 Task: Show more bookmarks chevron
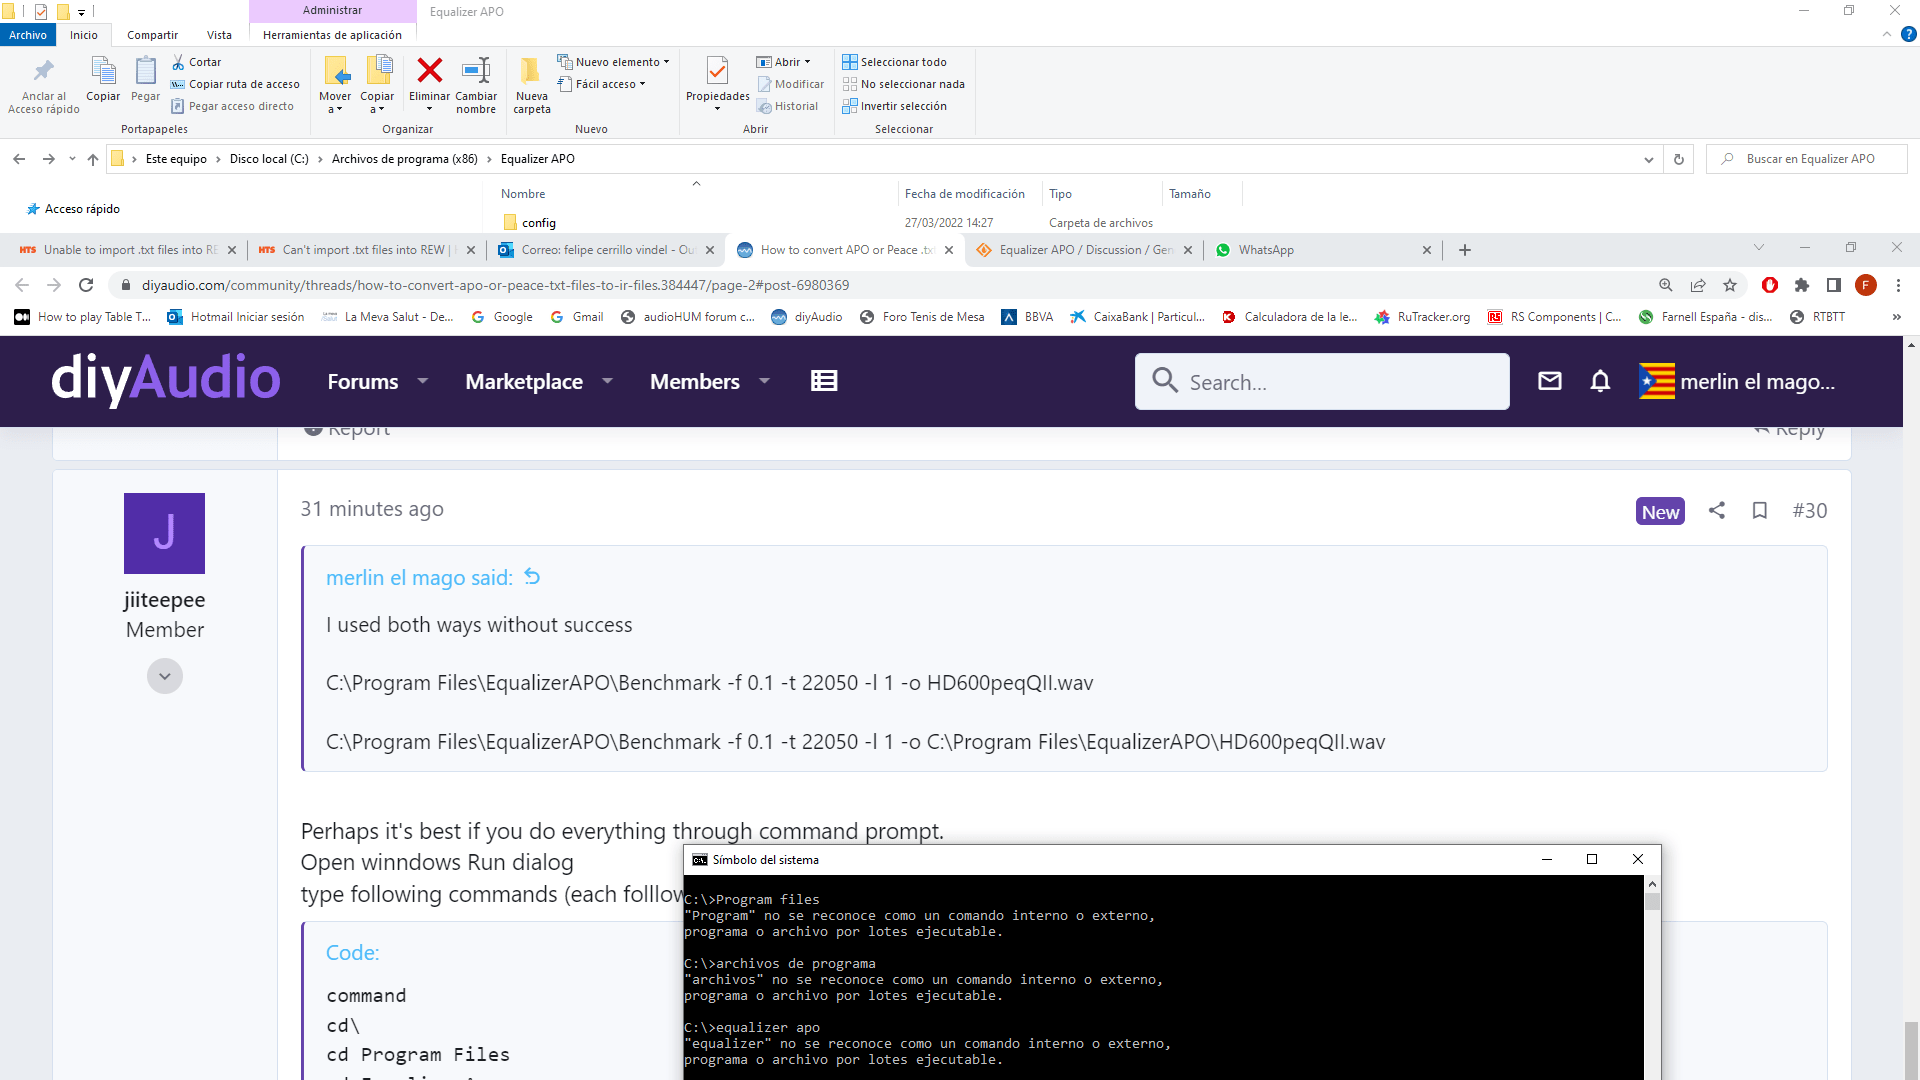click(x=1897, y=317)
